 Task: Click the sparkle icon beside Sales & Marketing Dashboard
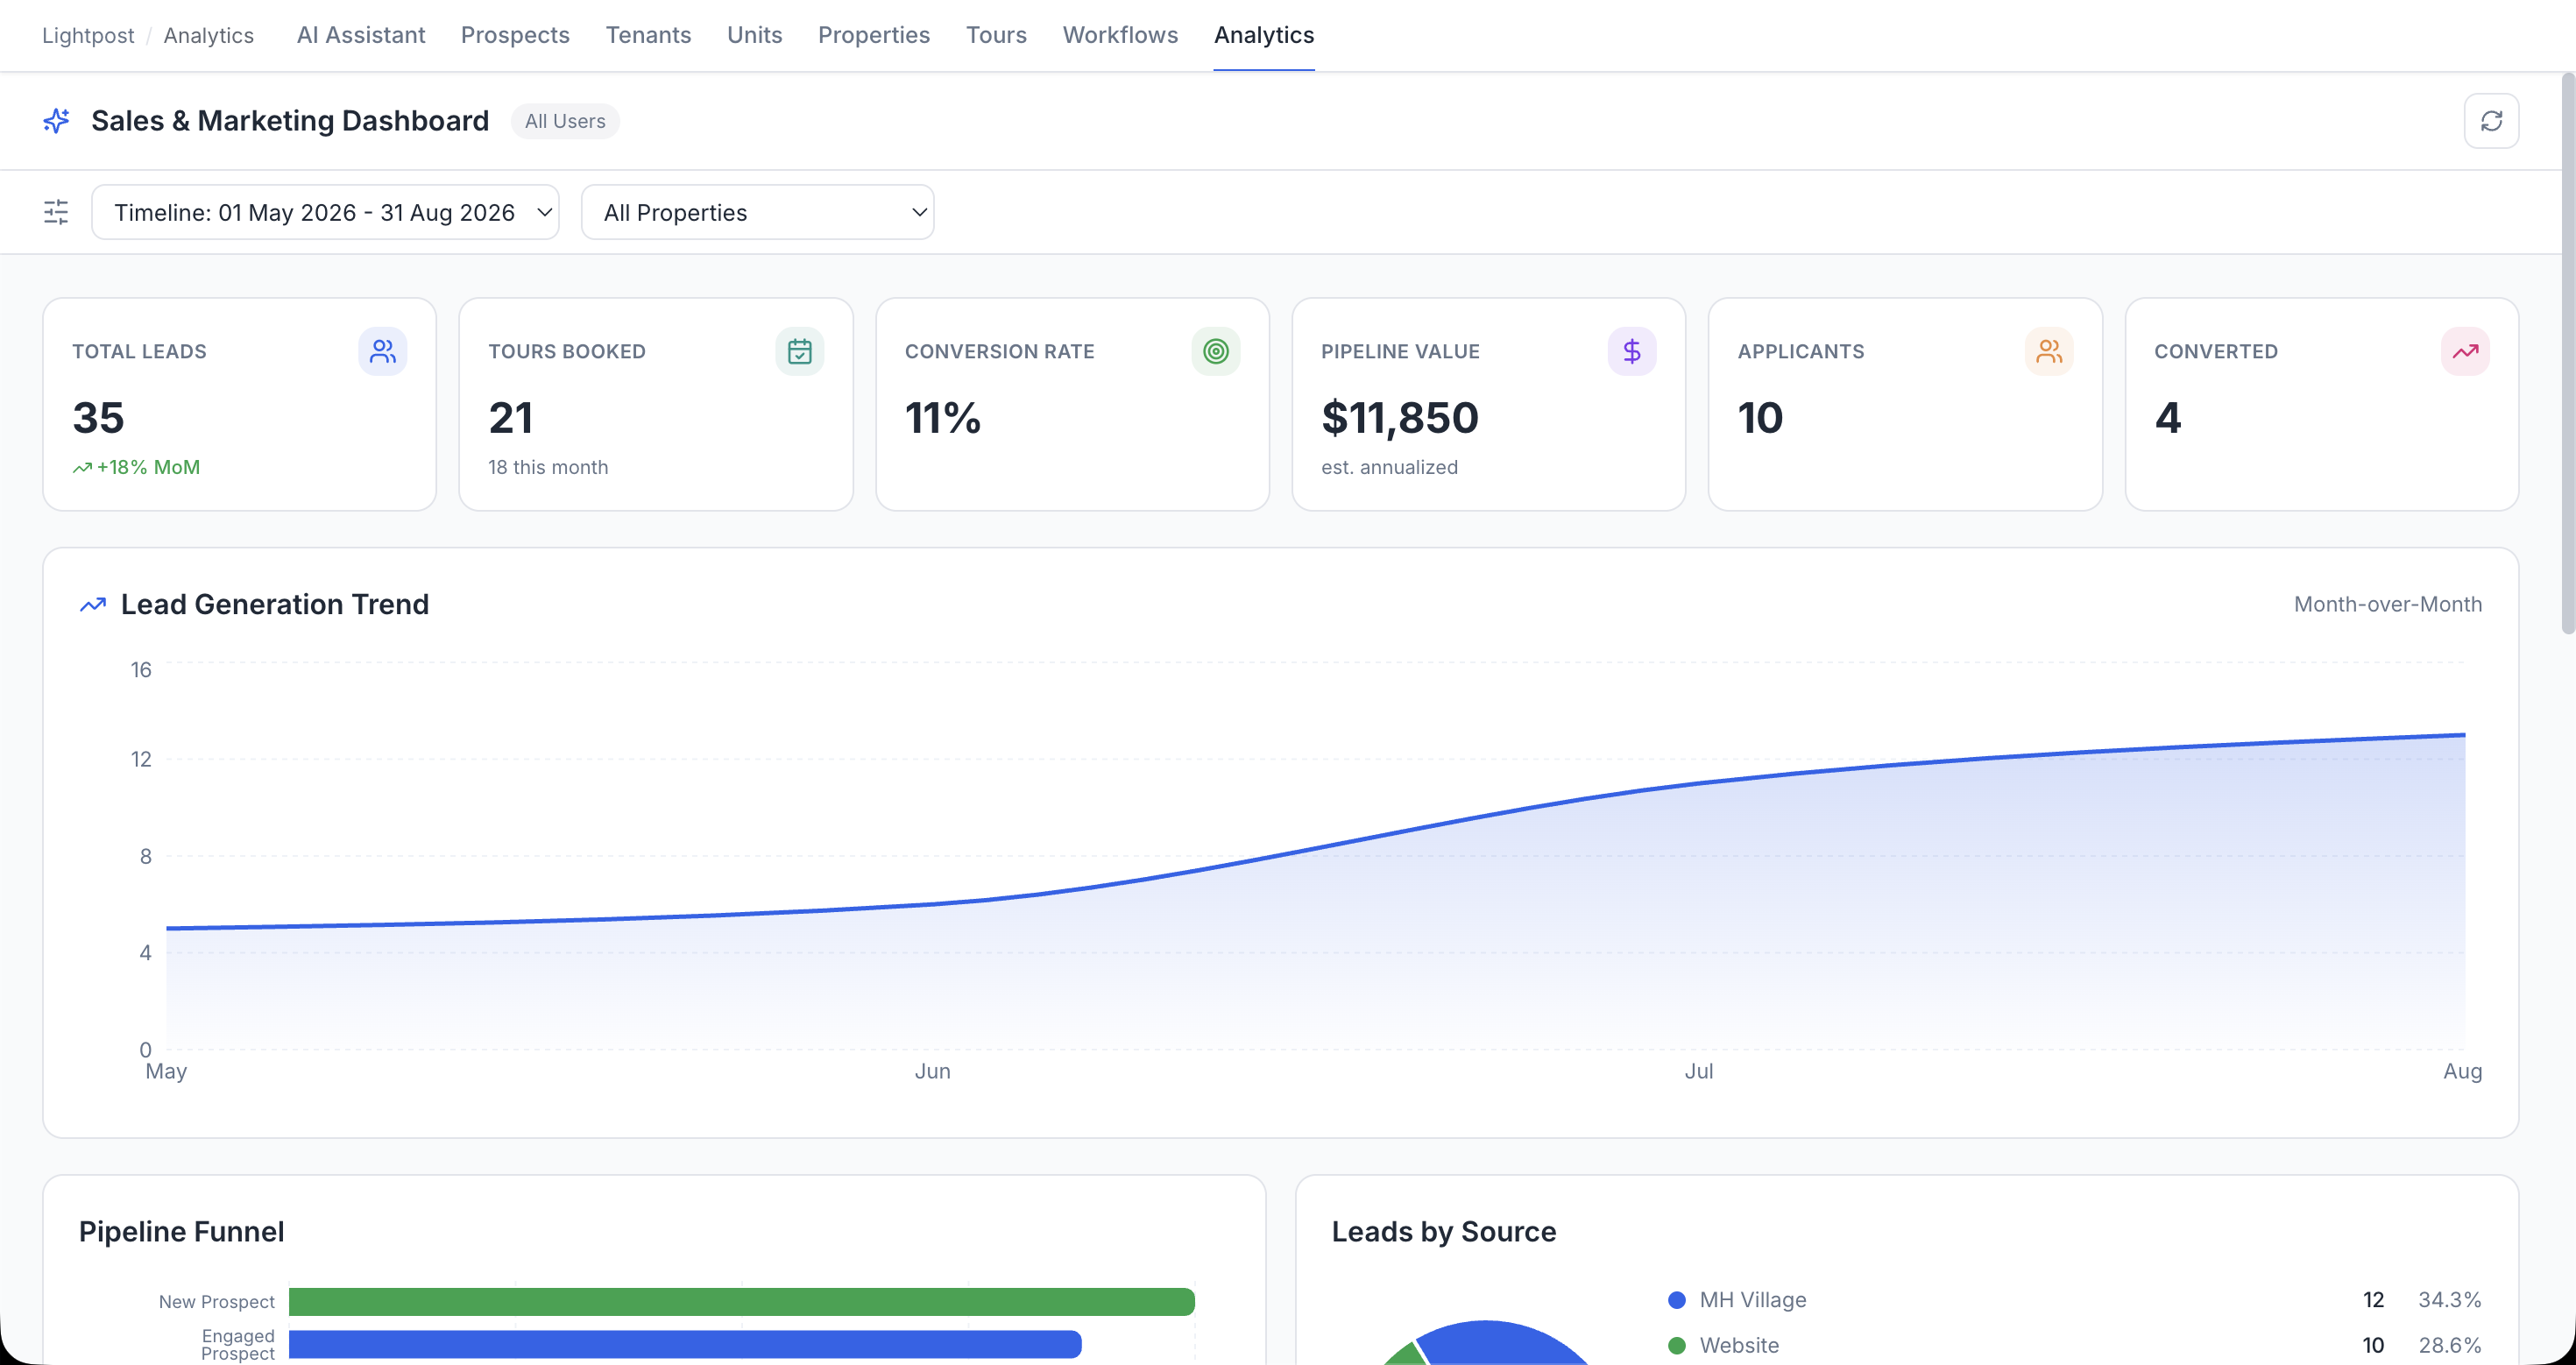pos(56,121)
